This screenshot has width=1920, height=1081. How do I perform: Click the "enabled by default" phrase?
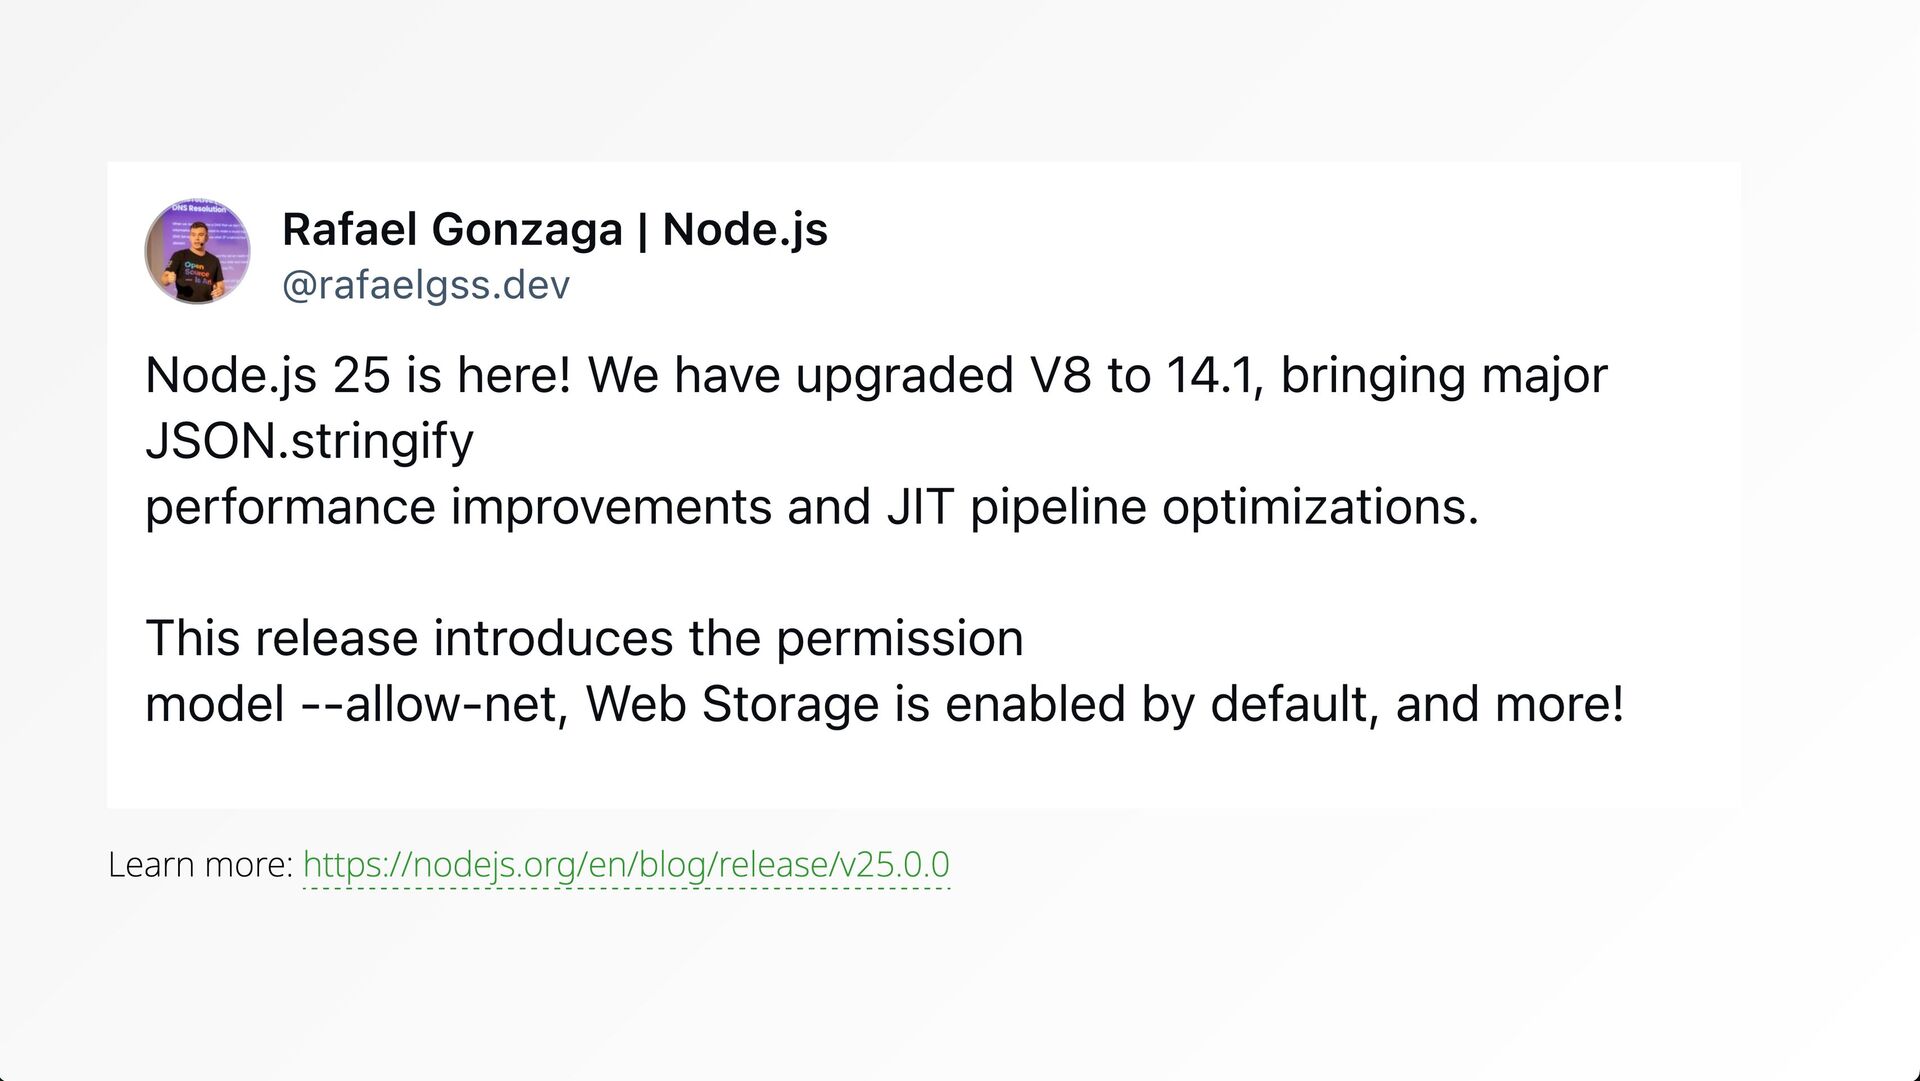(x=1156, y=704)
